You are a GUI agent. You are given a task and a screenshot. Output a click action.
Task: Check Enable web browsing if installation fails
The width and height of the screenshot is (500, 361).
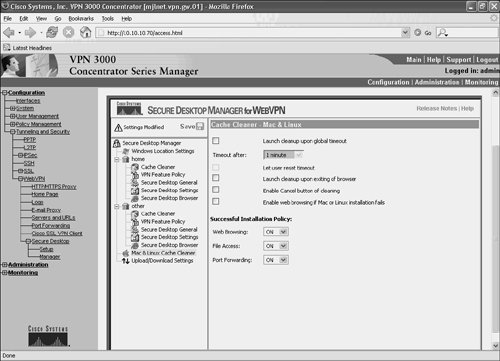click(x=216, y=201)
